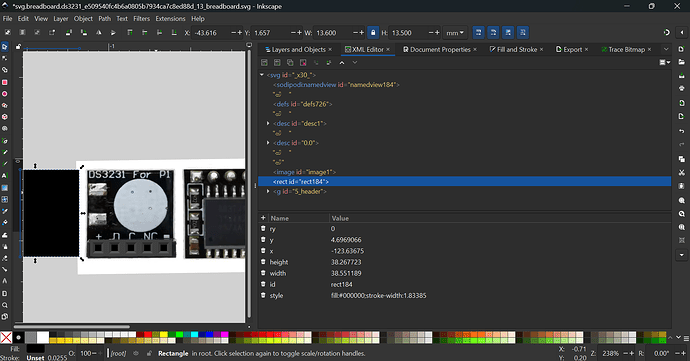This screenshot has height=361, width=690.
Task: Click delete node icon in XML Editor
Action: tap(303, 63)
